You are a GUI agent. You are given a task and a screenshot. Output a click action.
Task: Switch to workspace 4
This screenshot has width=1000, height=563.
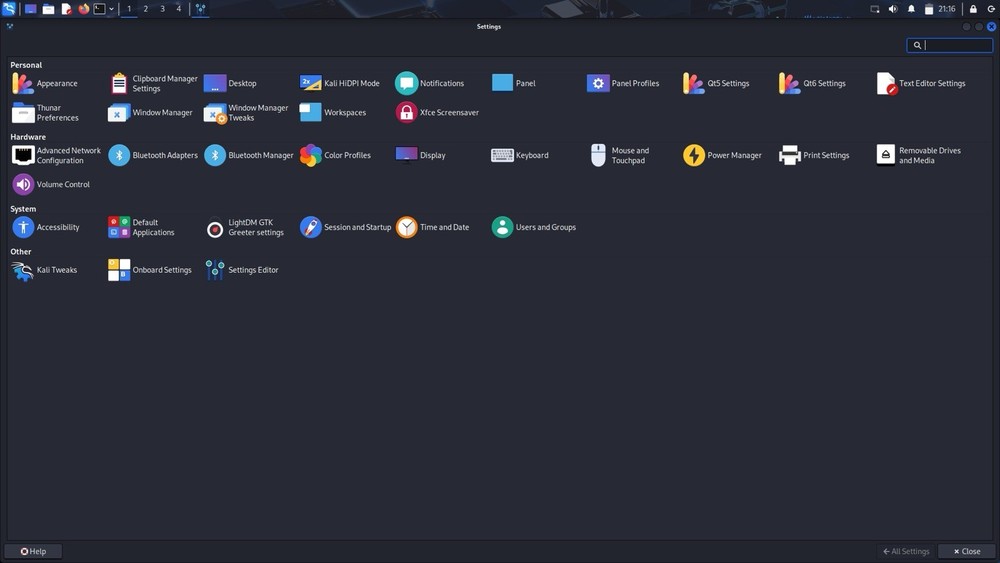point(179,9)
